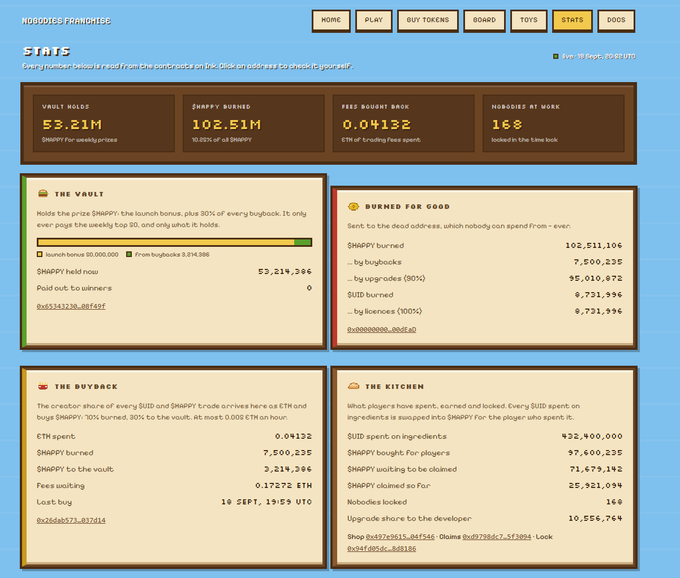Click the burned by buybacks value in Burned For Good

tap(598, 262)
